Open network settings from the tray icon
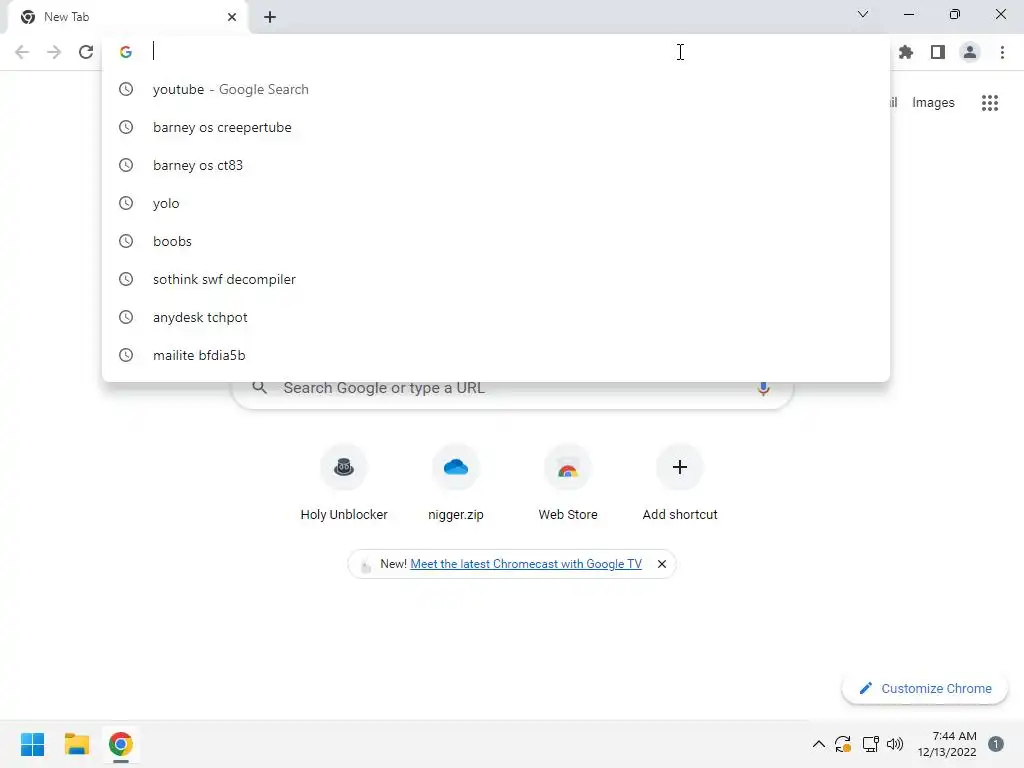This screenshot has height=768, width=1024. coord(871,744)
